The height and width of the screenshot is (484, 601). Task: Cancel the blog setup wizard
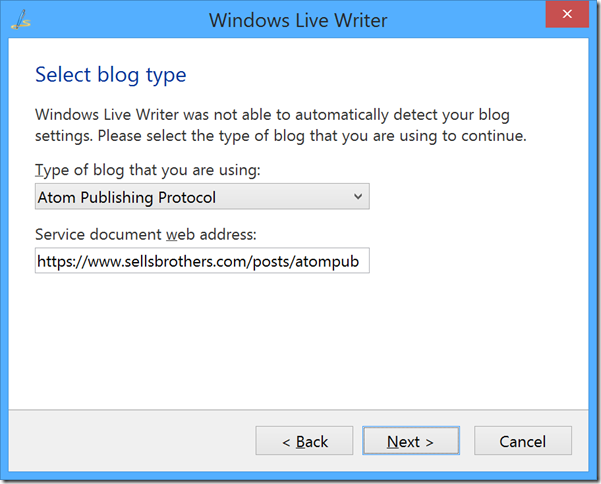pos(523,441)
